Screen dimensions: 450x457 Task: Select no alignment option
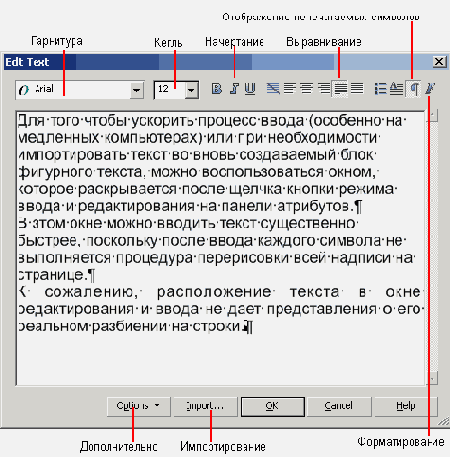(273, 89)
